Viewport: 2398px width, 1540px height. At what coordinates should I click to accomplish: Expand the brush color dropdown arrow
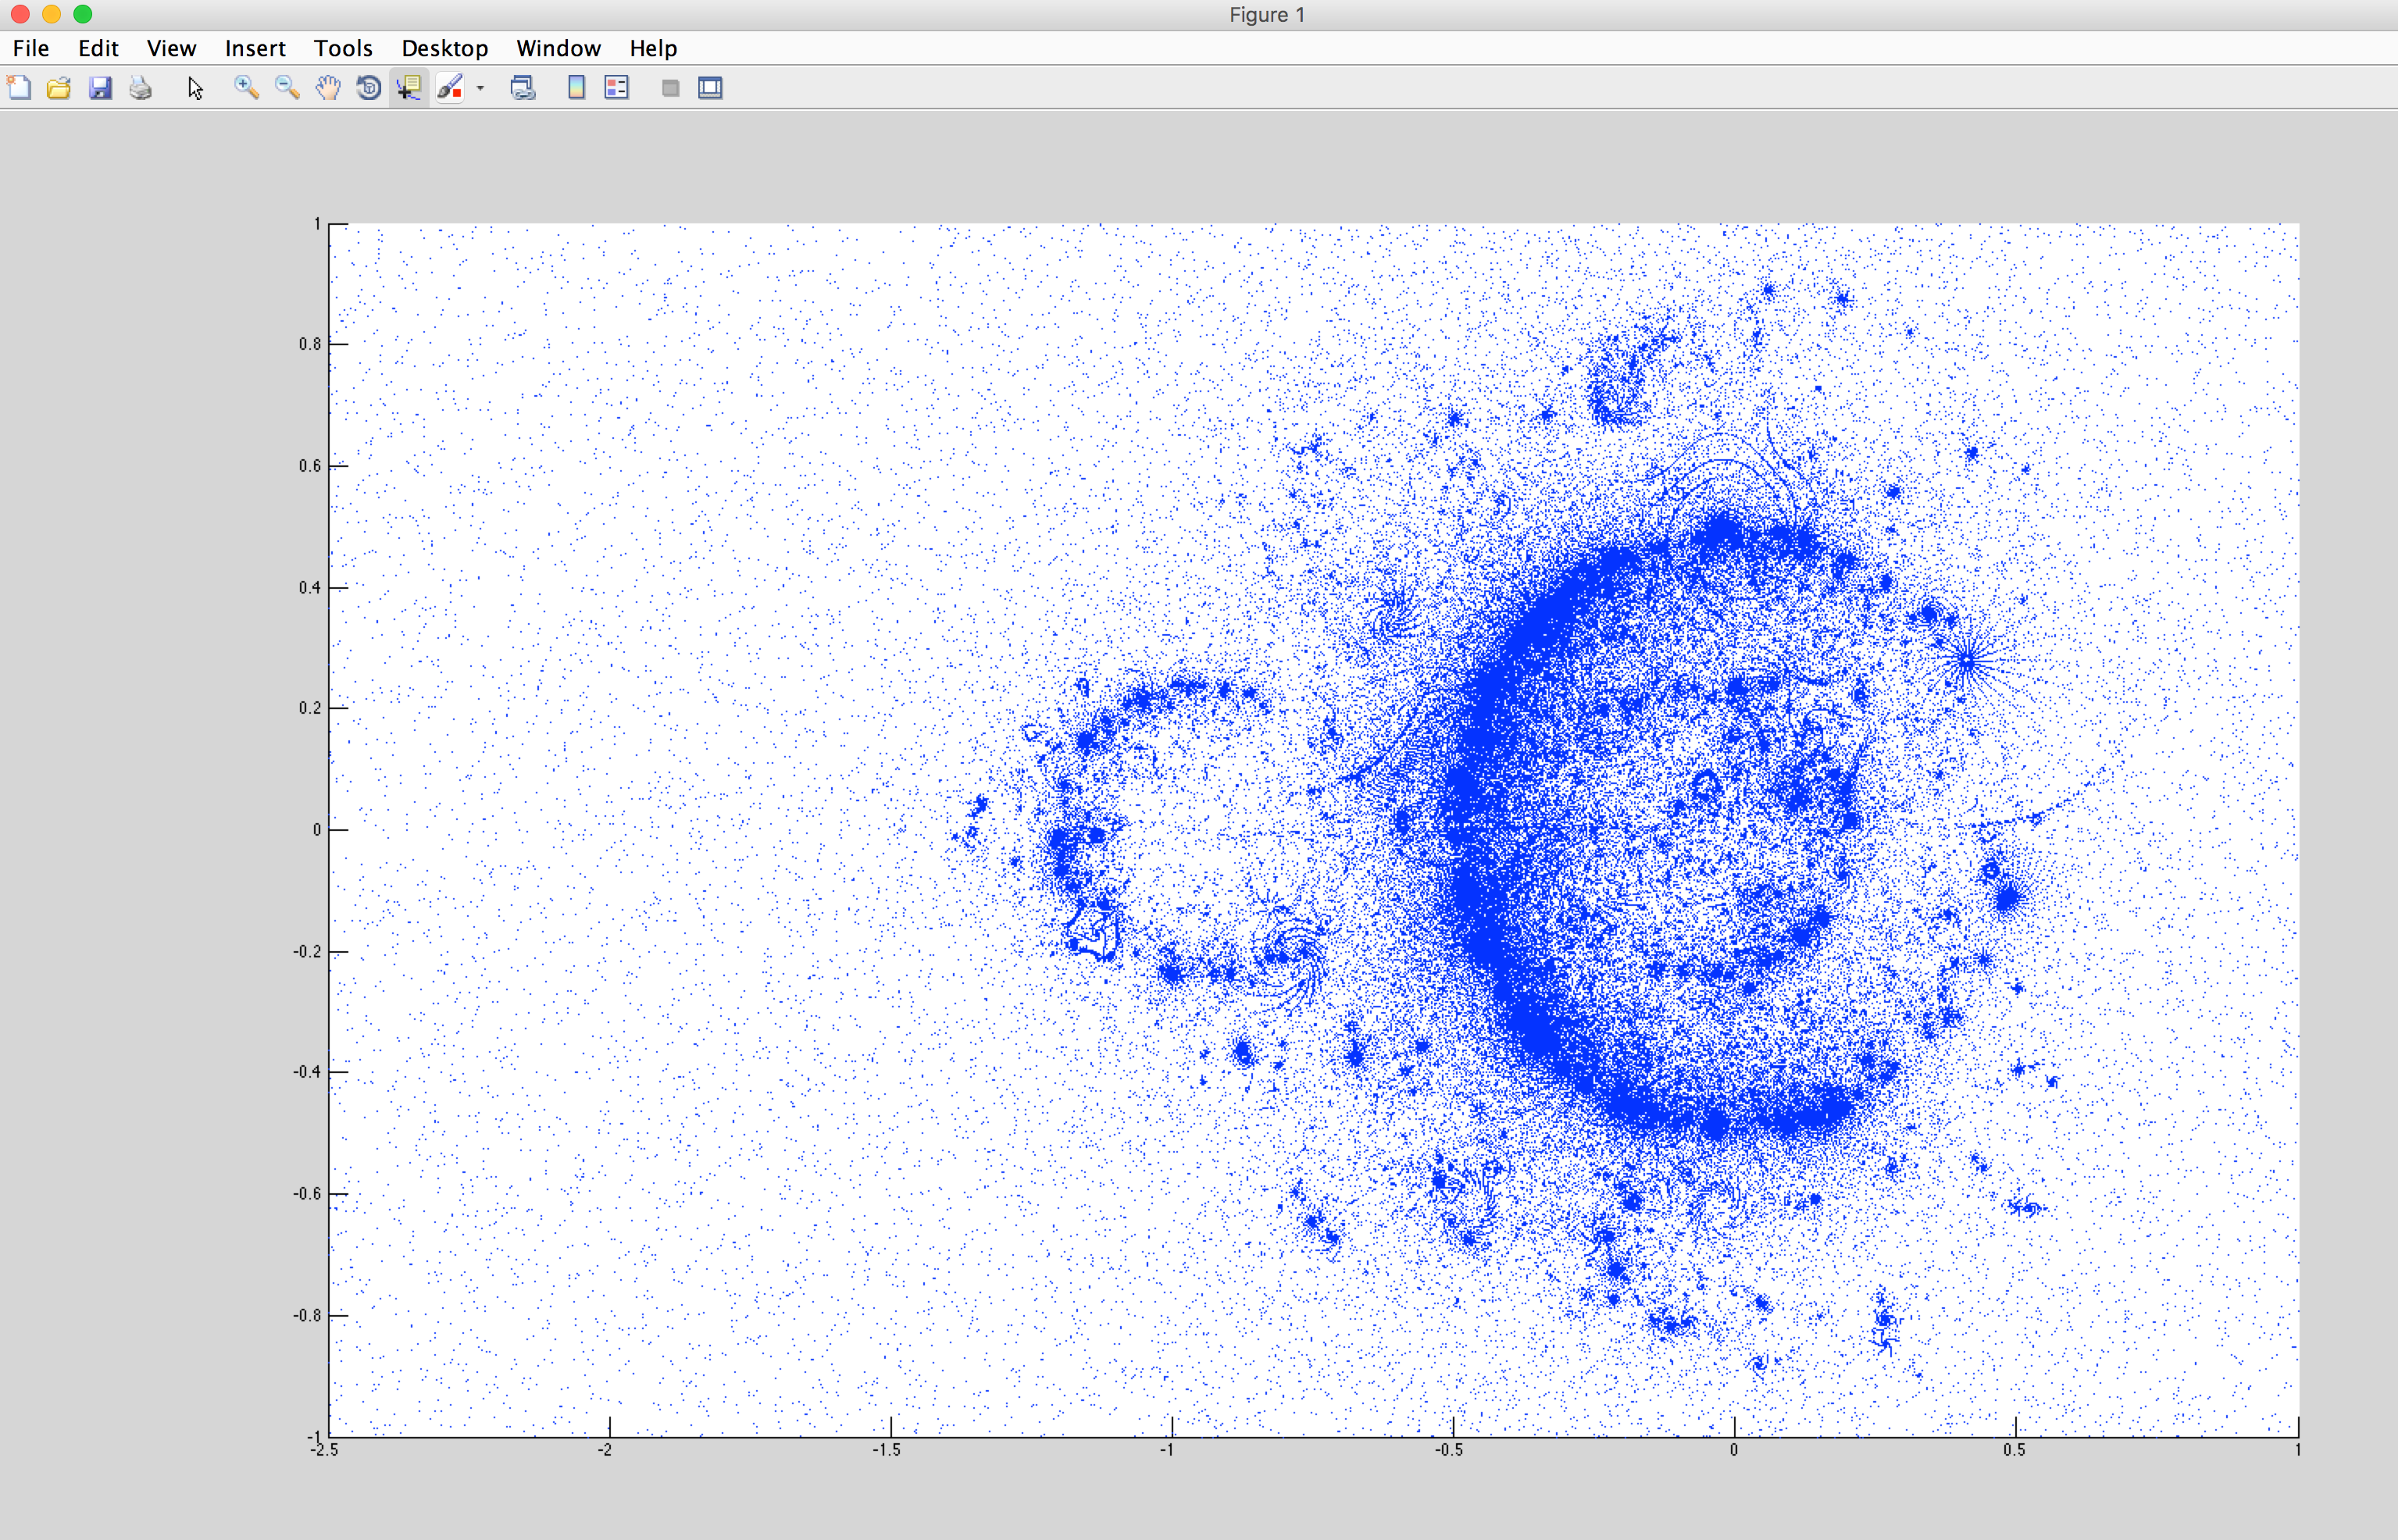[x=481, y=88]
